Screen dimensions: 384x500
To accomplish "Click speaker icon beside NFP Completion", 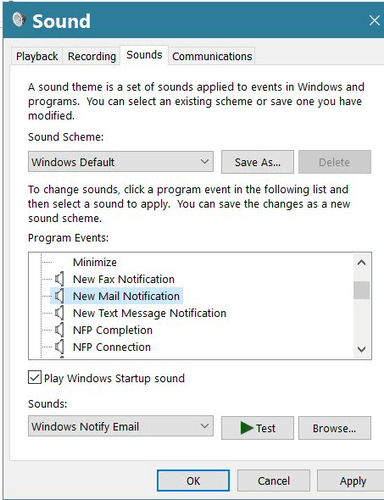I will click(x=59, y=330).
